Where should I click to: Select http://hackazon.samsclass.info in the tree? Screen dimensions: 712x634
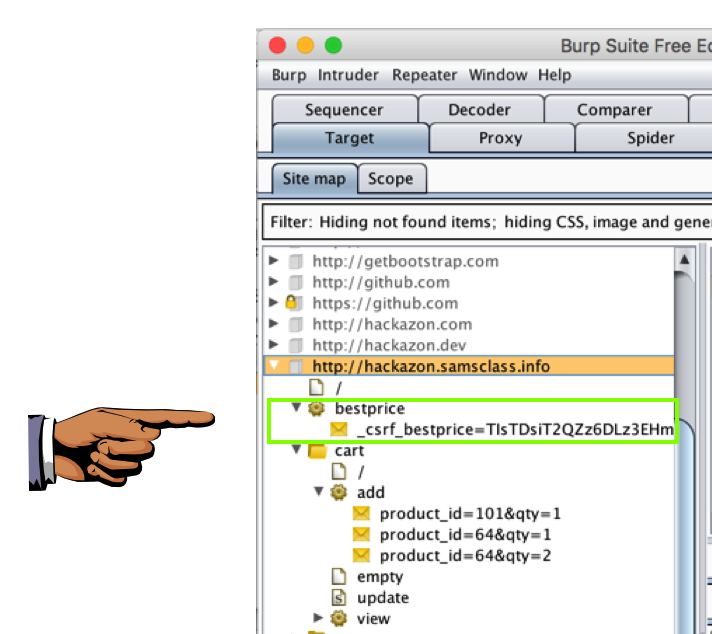point(431,366)
